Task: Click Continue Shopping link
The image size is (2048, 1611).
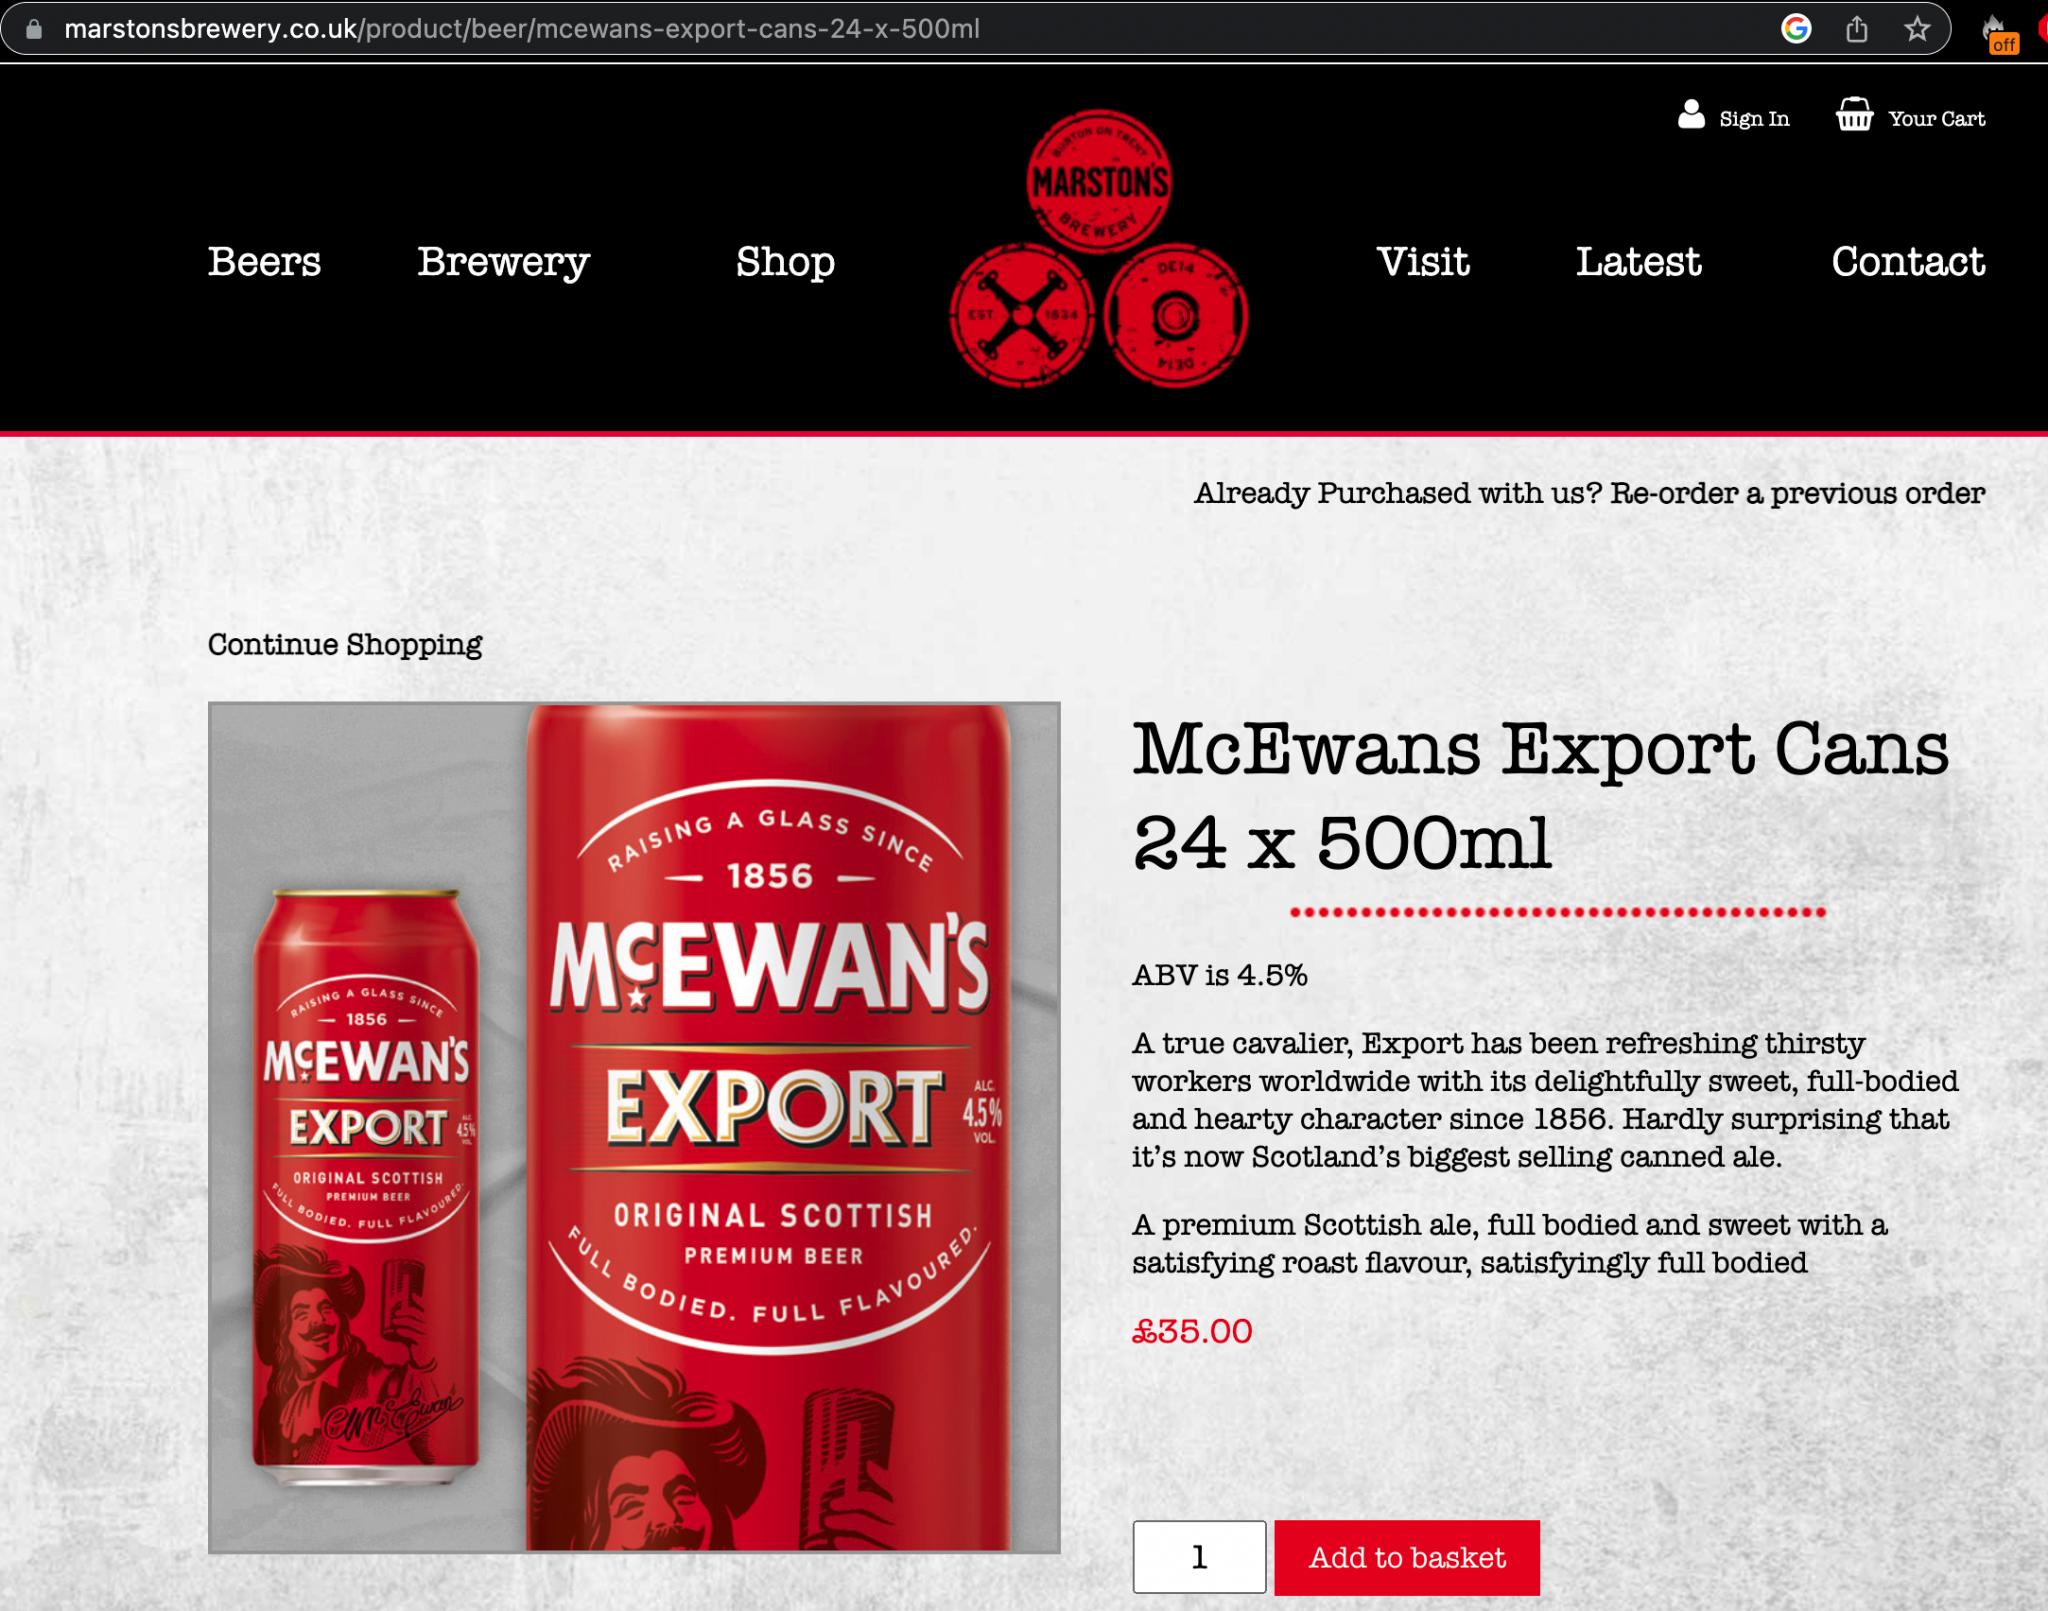Action: coord(345,645)
